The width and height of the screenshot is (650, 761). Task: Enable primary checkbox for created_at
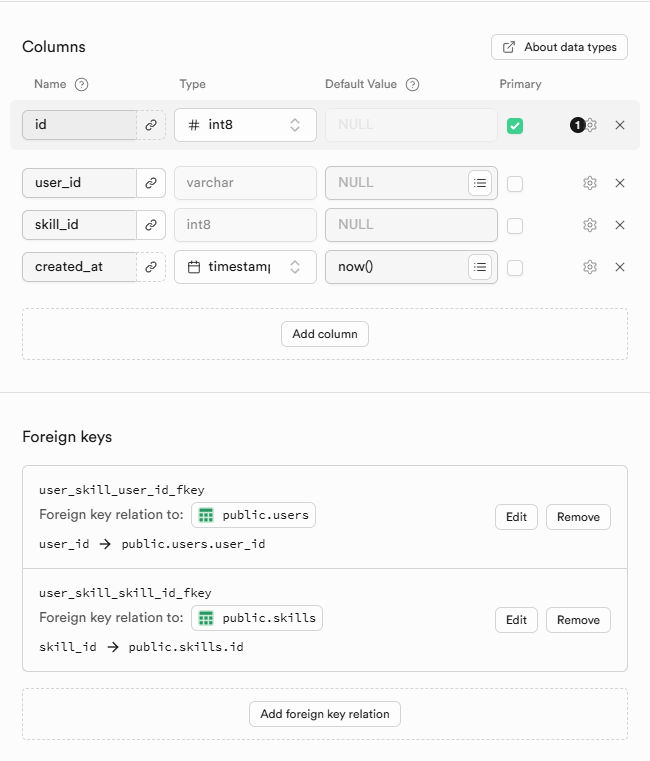click(515, 268)
